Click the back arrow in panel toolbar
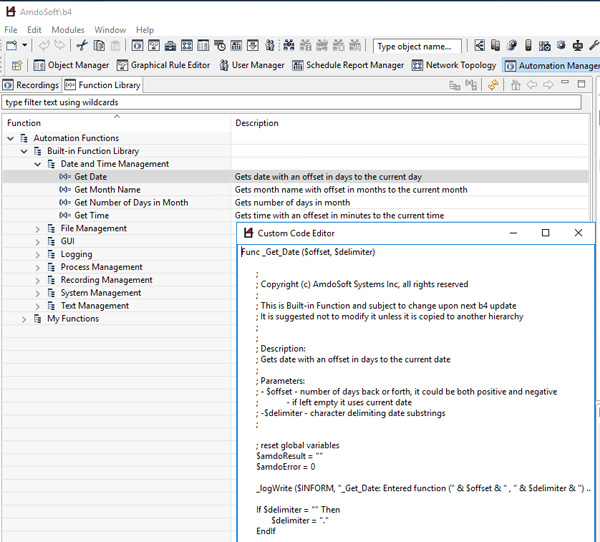The height and width of the screenshot is (542, 600). (x=532, y=85)
